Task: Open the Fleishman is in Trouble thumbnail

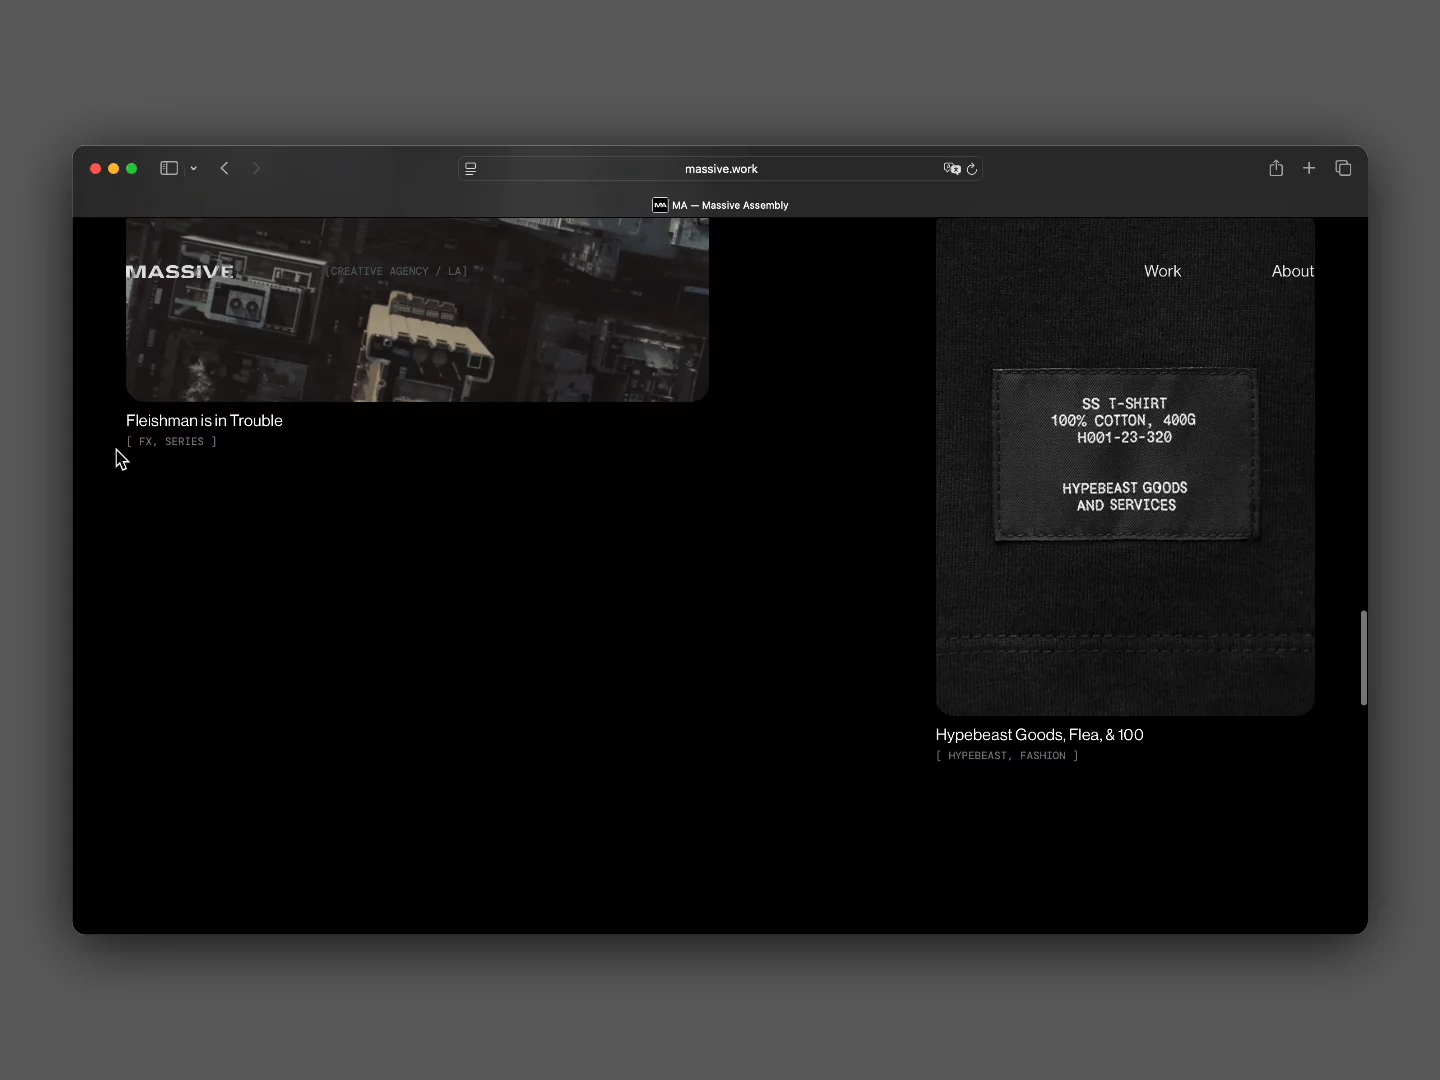Action: [x=417, y=310]
